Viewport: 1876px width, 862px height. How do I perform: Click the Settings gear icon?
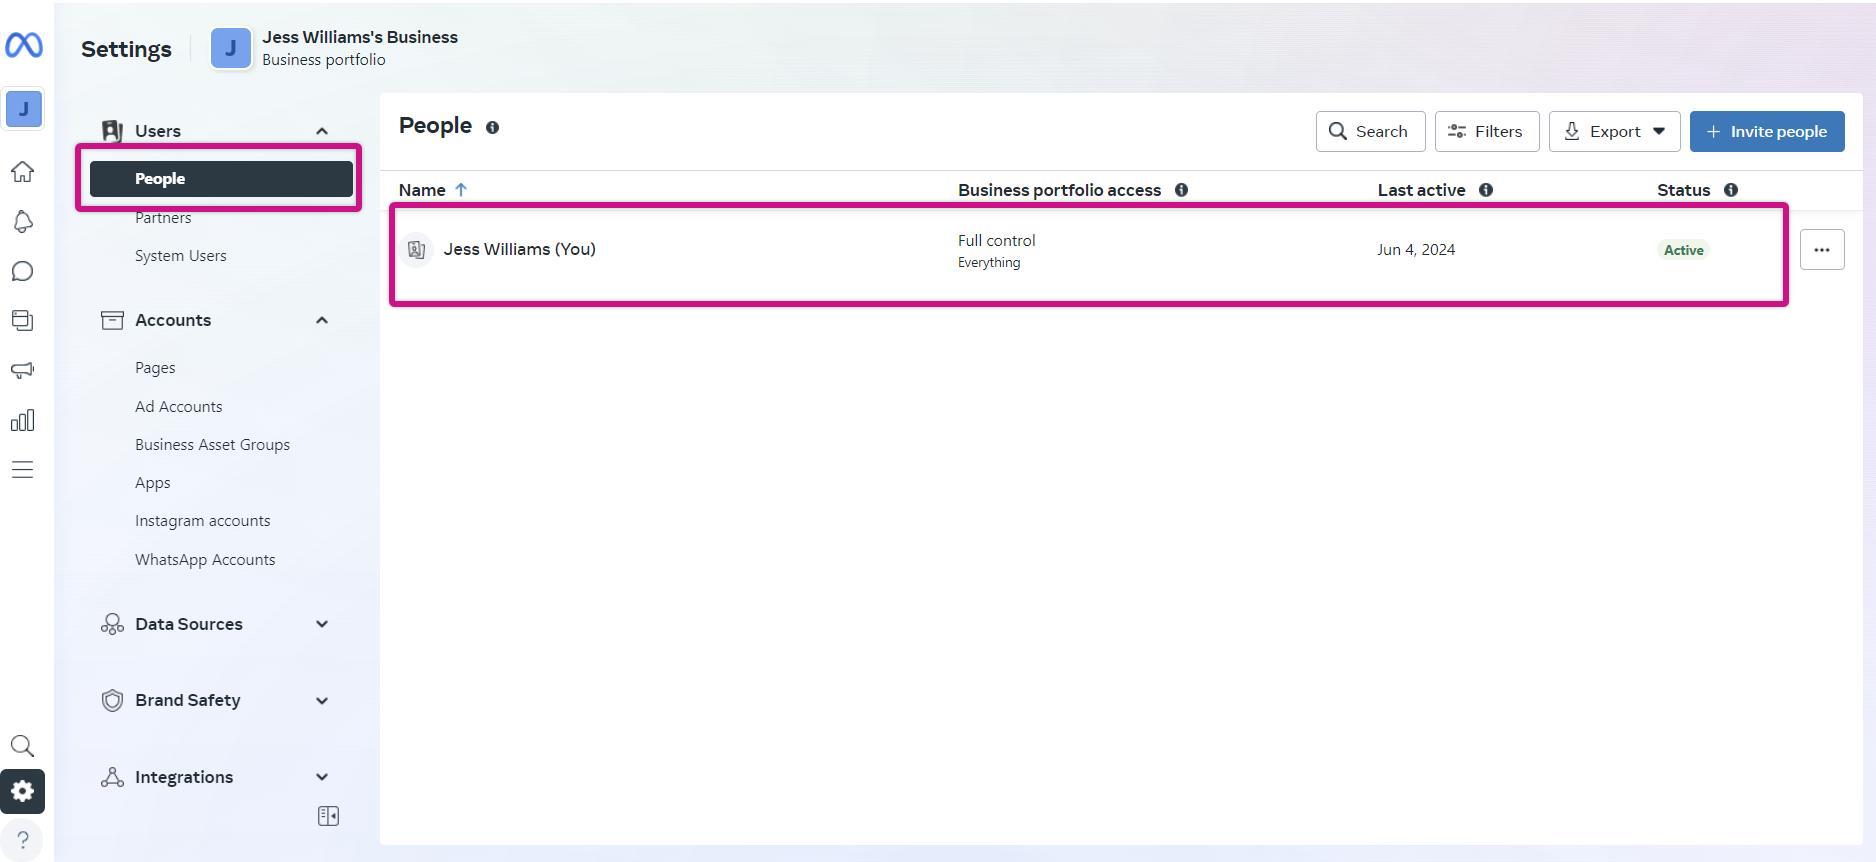(22, 791)
